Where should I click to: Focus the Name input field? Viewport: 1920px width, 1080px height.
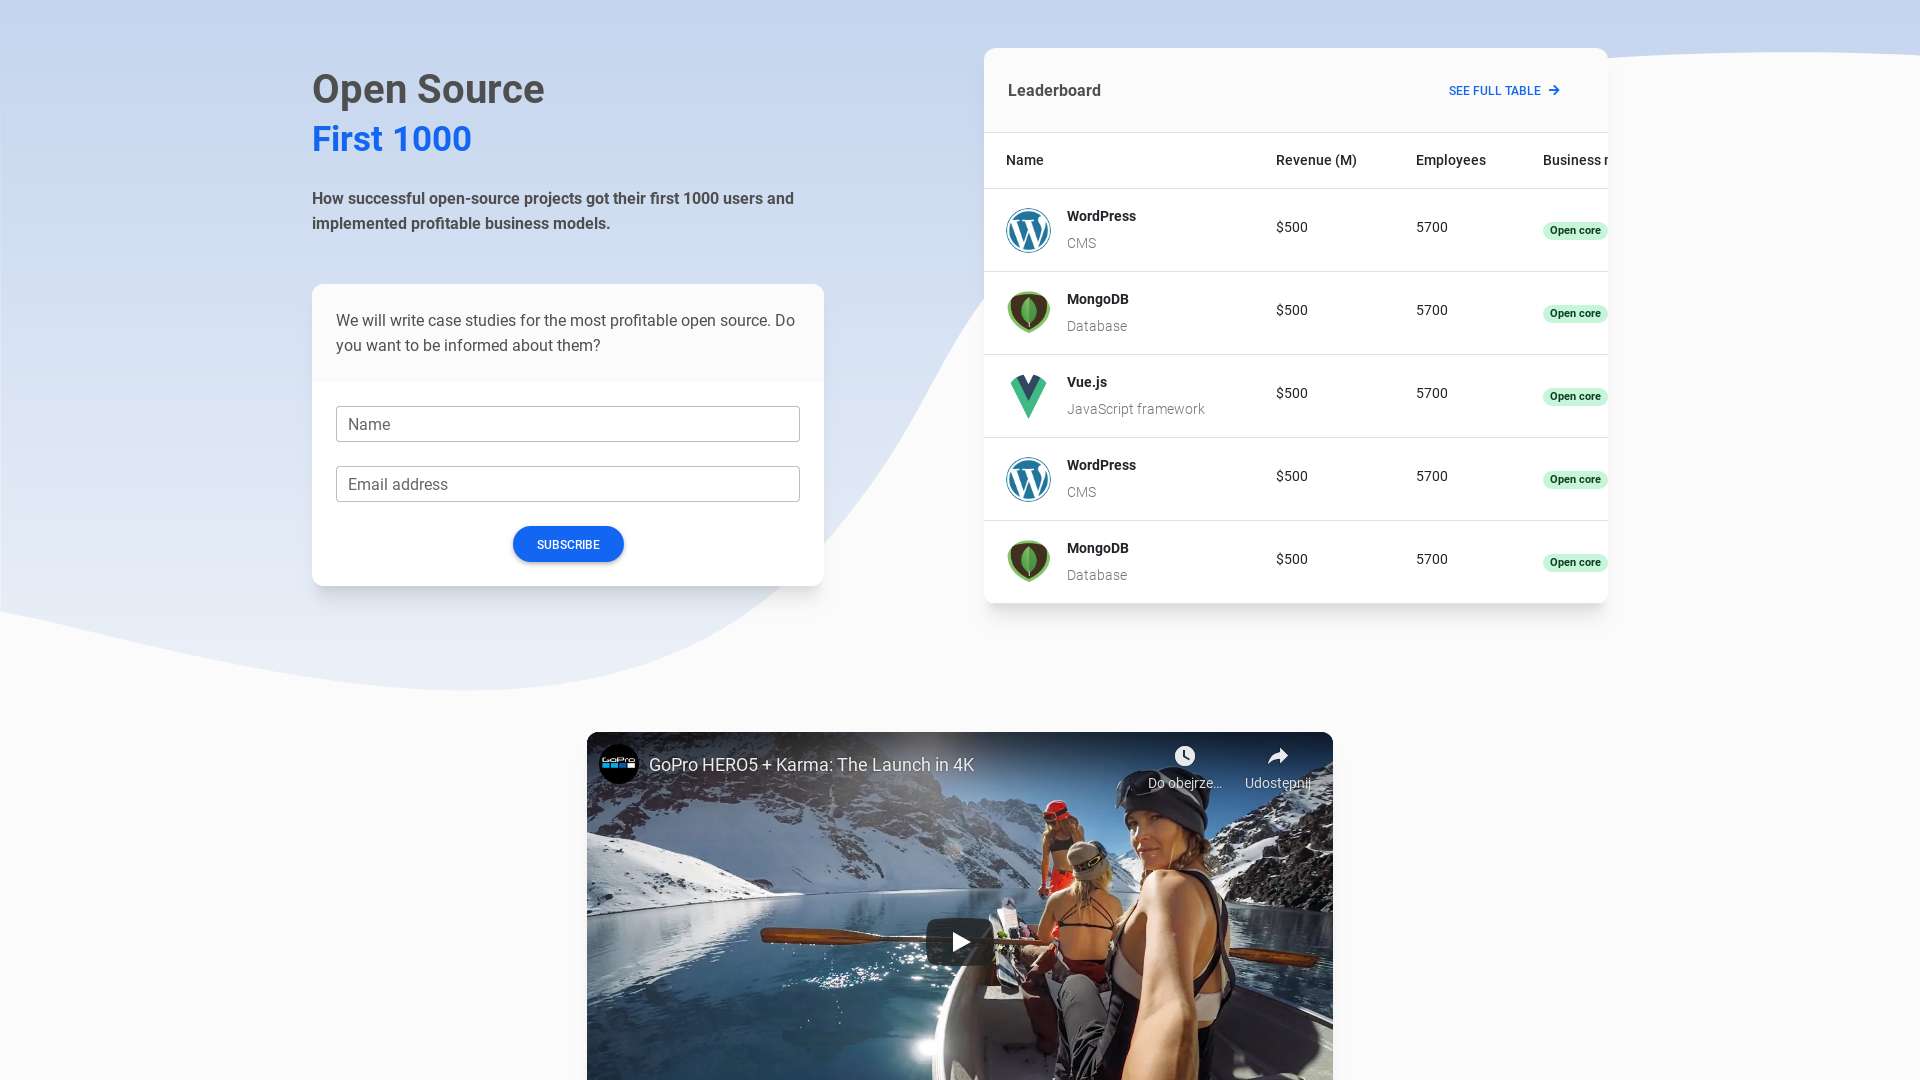567,424
